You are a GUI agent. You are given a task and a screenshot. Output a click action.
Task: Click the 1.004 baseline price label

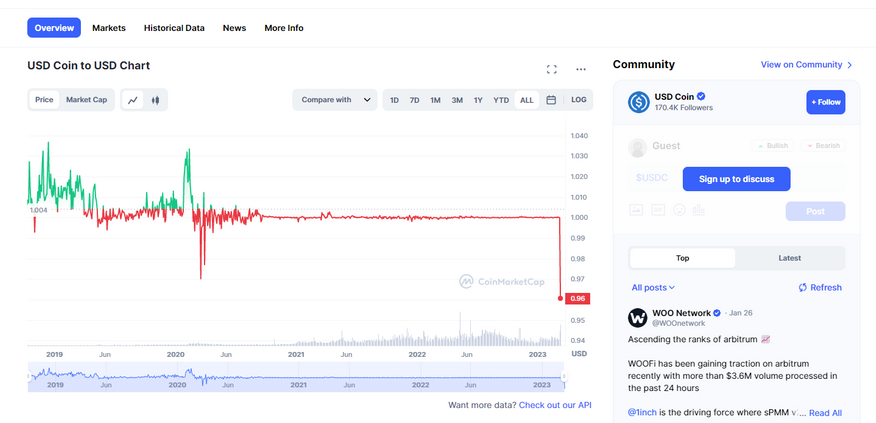click(x=39, y=210)
